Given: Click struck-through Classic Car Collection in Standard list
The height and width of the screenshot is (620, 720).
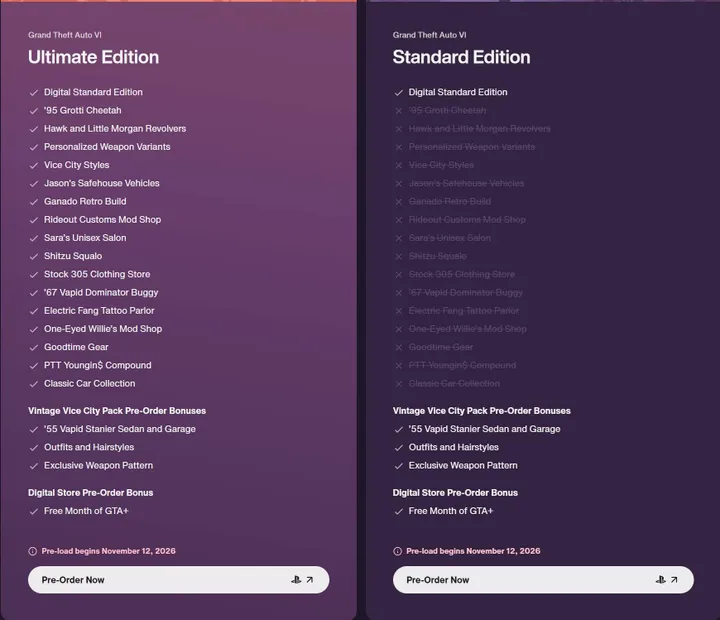Looking at the screenshot, I should [454, 383].
